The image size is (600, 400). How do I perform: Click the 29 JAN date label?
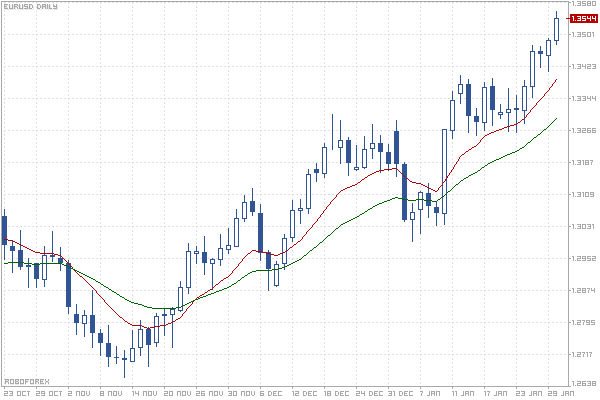point(561,393)
